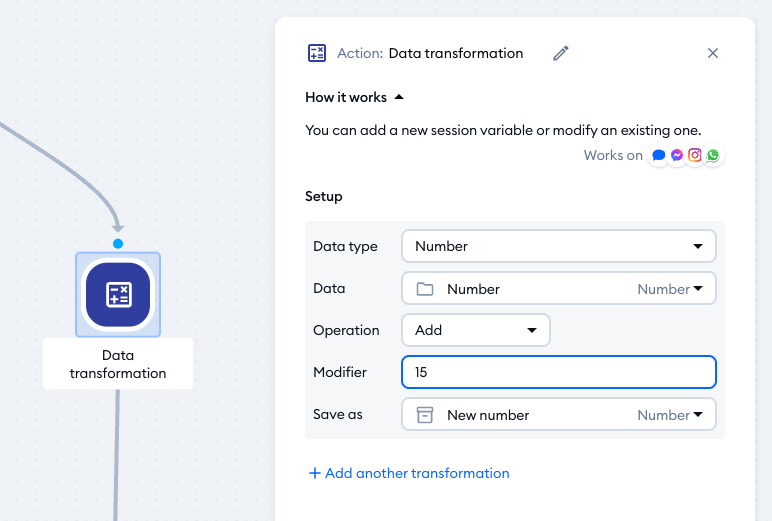Click the Modifier input field
Screen dimensions: 772x521
(x=558, y=372)
